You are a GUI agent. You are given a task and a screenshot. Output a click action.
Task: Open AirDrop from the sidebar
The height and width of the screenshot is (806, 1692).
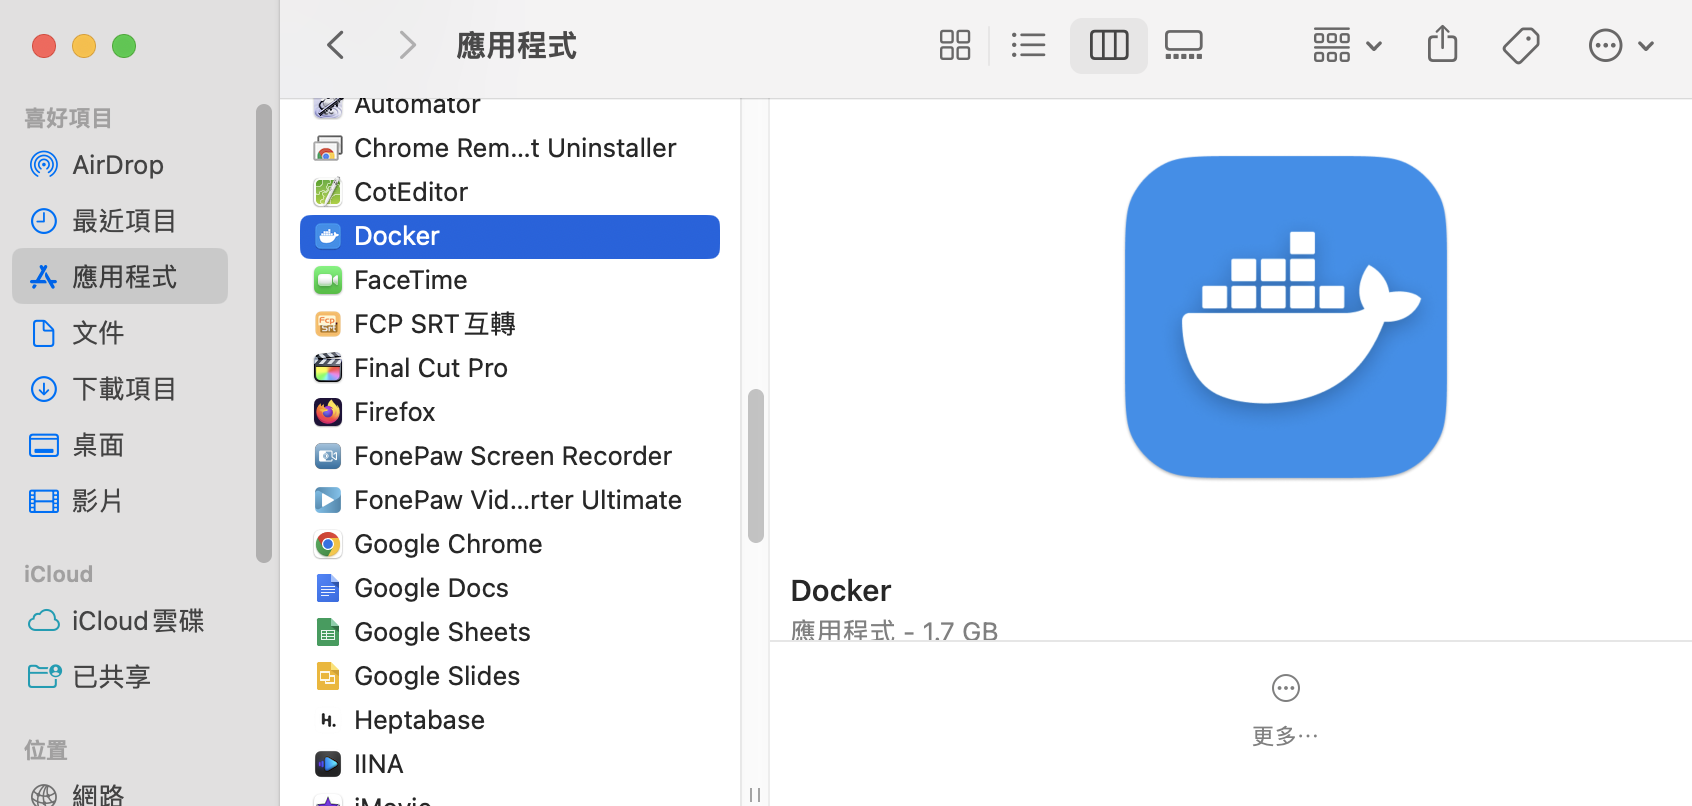(x=117, y=165)
